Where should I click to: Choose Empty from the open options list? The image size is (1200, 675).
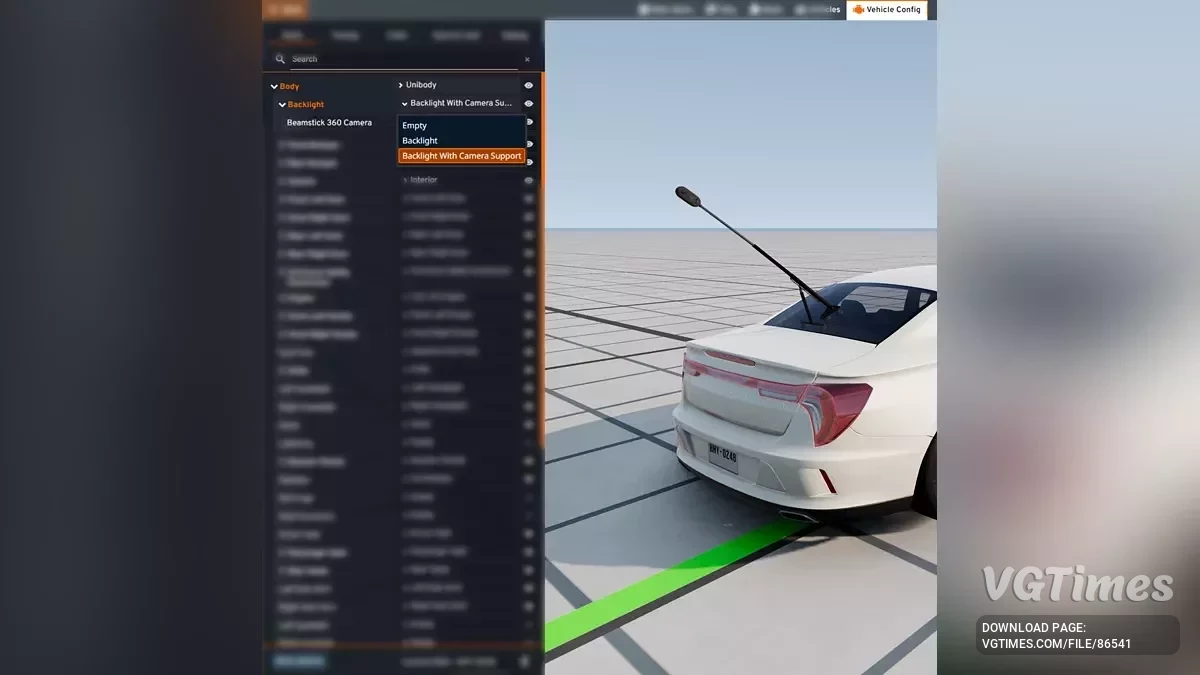[412, 125]
